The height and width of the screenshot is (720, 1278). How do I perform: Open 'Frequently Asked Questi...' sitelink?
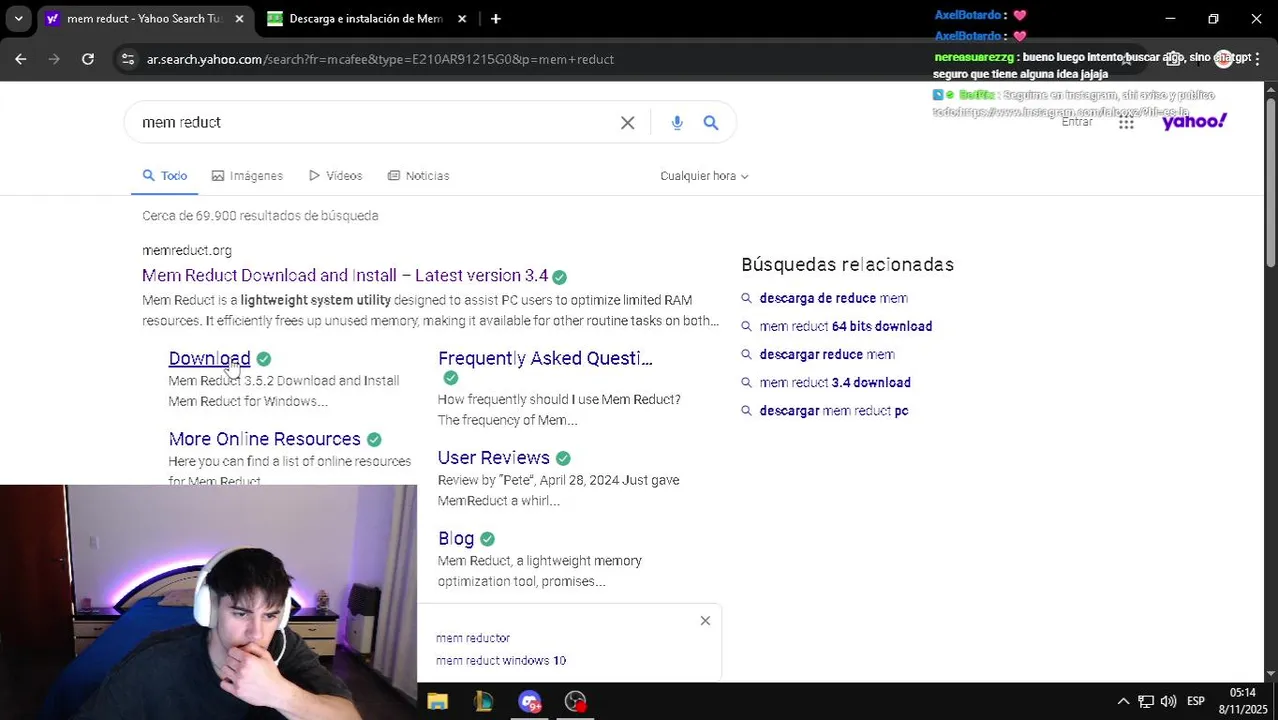[x=545, y=358]
